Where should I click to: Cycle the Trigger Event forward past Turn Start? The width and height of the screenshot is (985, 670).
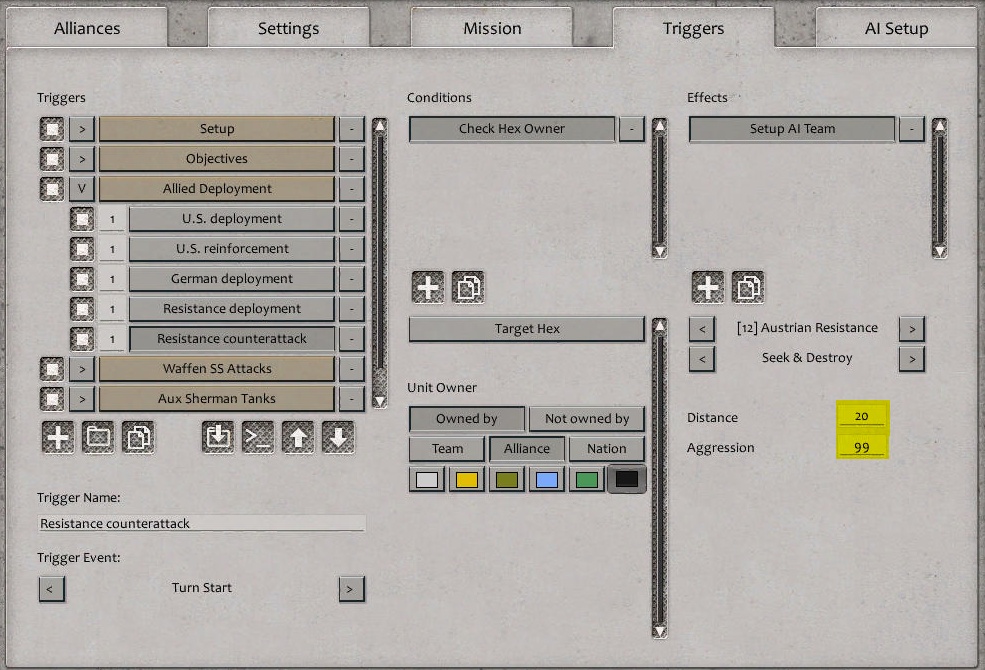pyautogui.click(x=351, y=589)
